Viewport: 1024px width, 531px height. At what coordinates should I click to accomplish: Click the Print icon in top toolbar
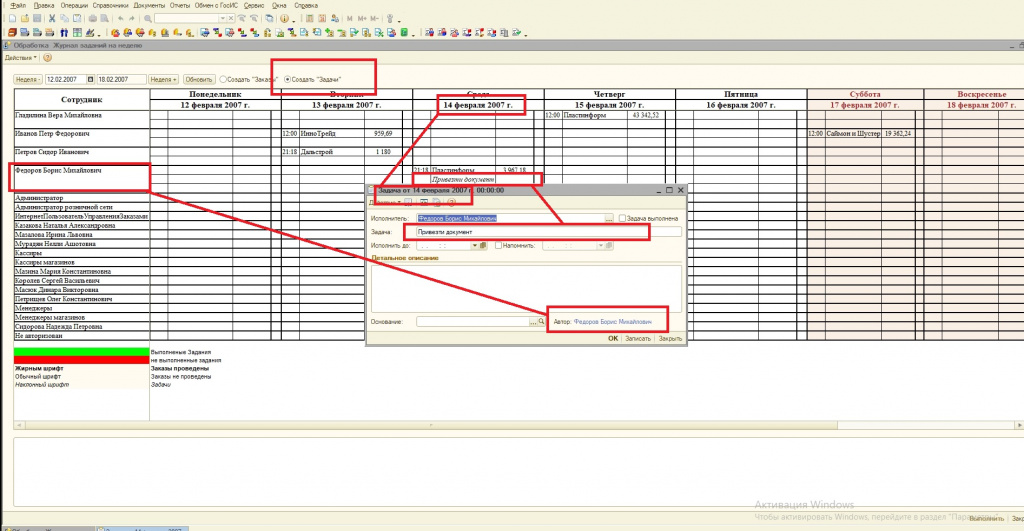93,18
